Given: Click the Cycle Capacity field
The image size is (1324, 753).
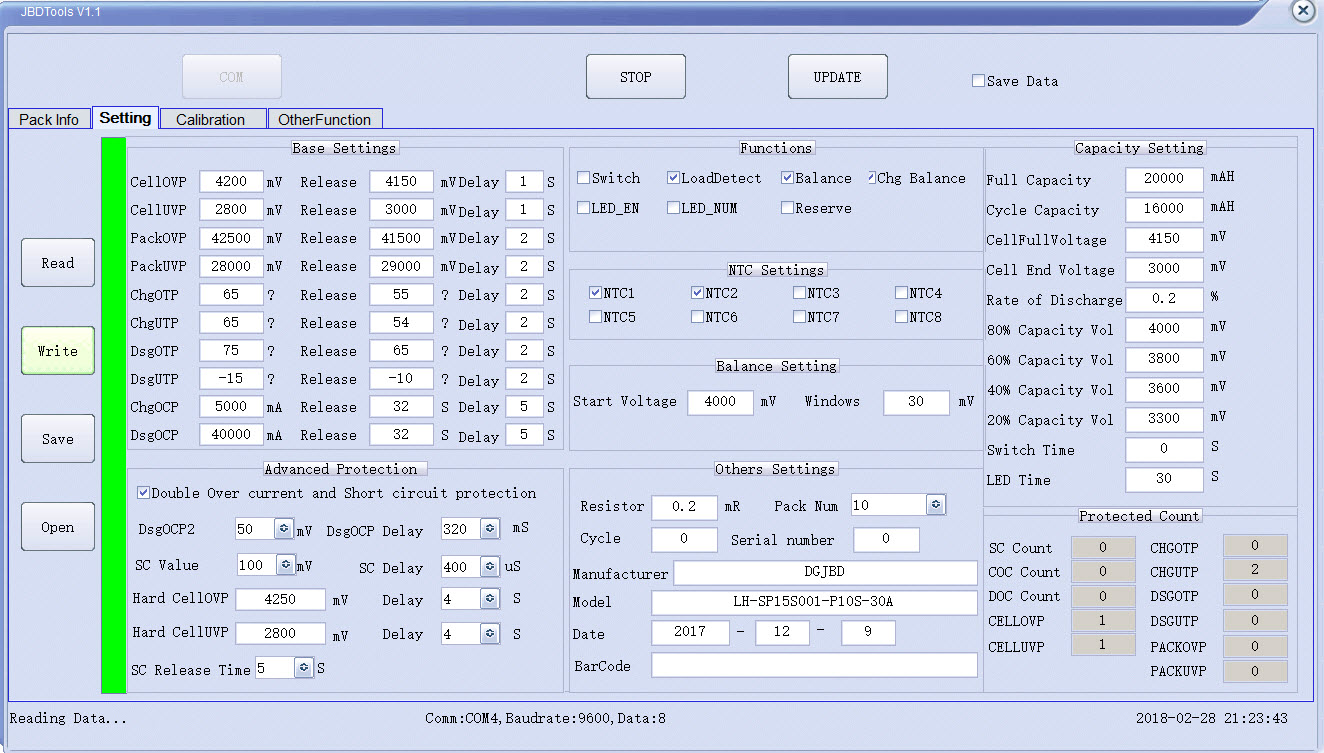Looking at the screenshot, I should pos(1164,209).
